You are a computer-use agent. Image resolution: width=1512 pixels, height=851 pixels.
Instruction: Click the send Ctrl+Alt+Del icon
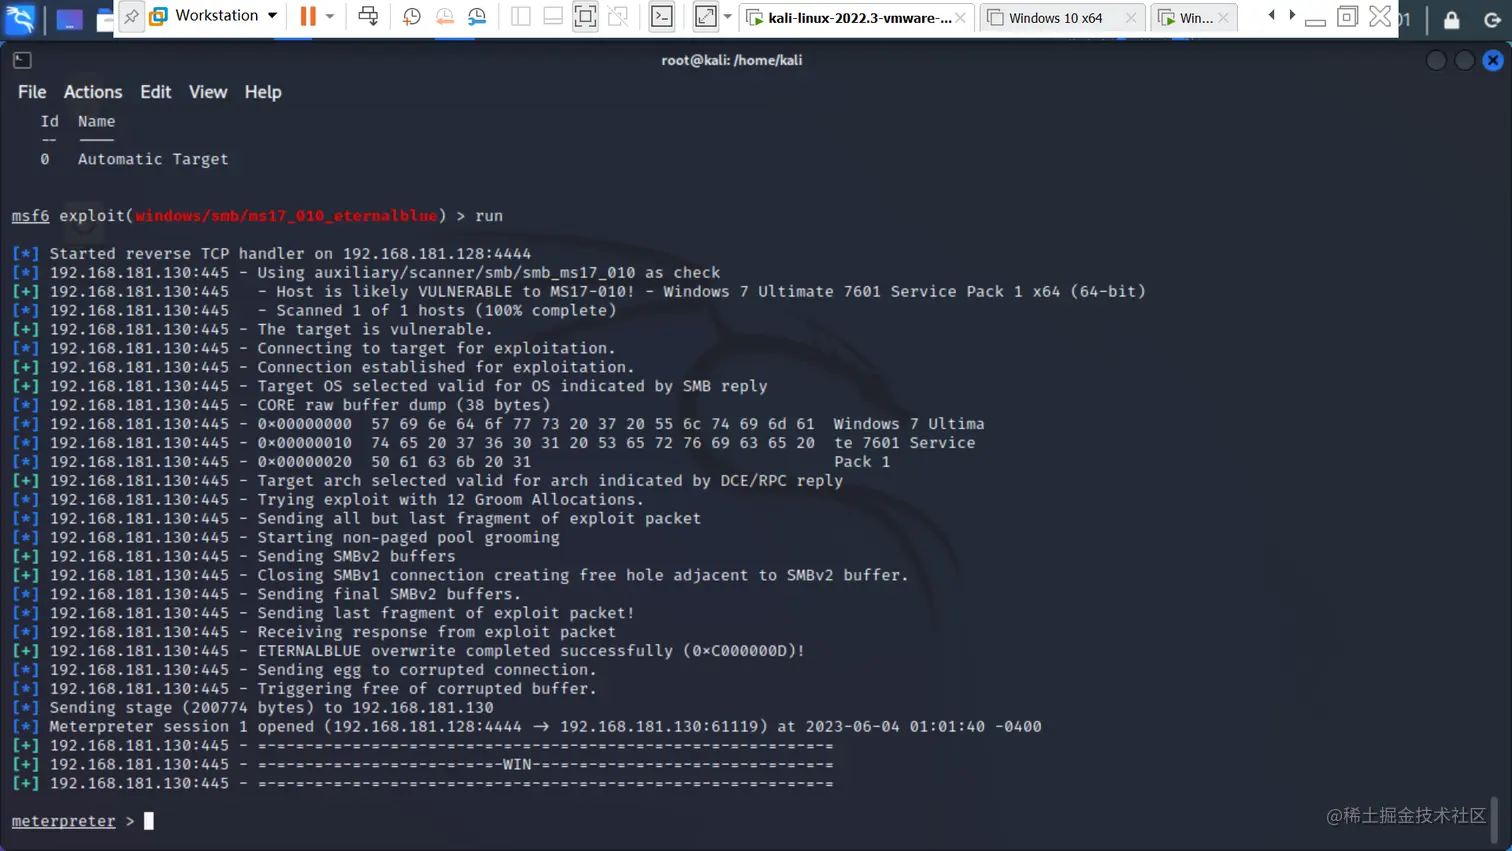point(368,16)
